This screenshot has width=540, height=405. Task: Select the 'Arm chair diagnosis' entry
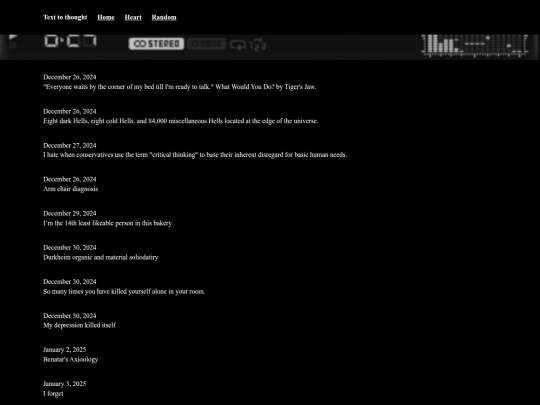coord(71,189)
